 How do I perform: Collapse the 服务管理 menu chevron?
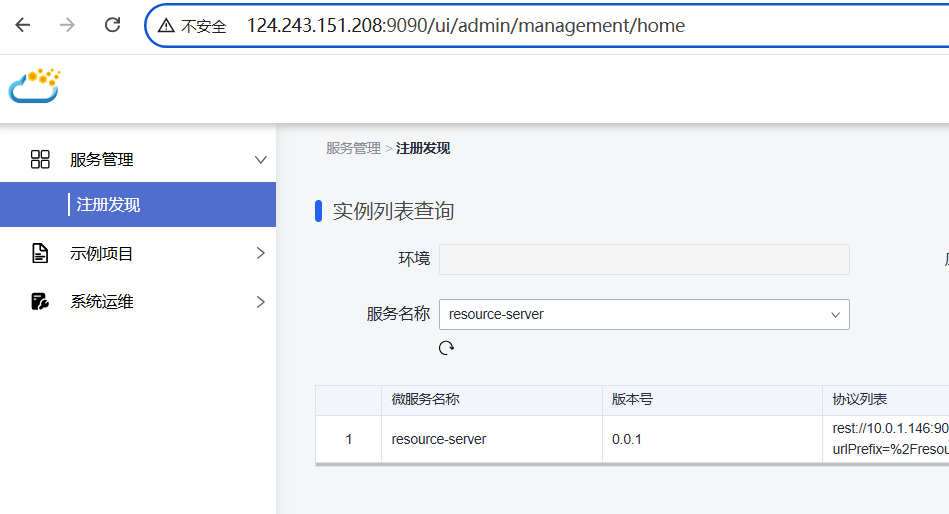[261, 160]
